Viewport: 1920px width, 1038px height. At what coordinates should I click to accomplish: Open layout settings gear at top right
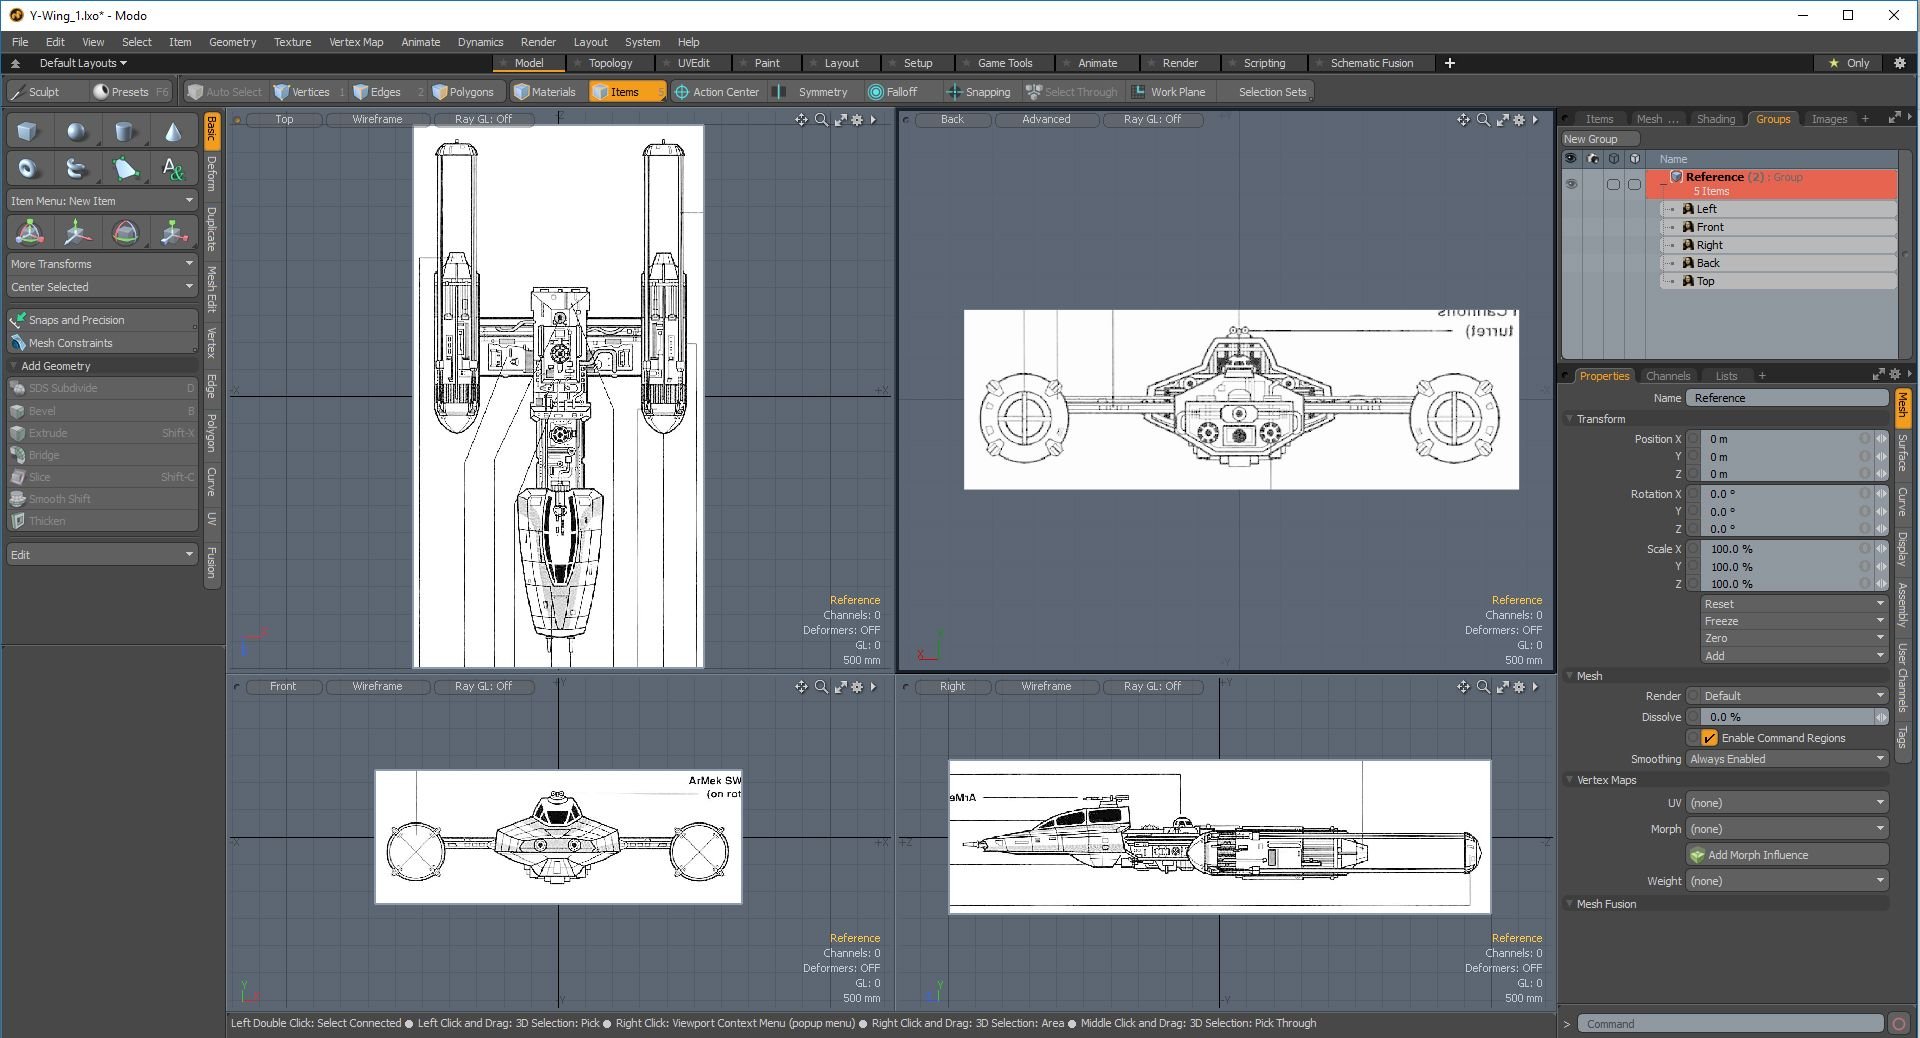[1900, 63]
